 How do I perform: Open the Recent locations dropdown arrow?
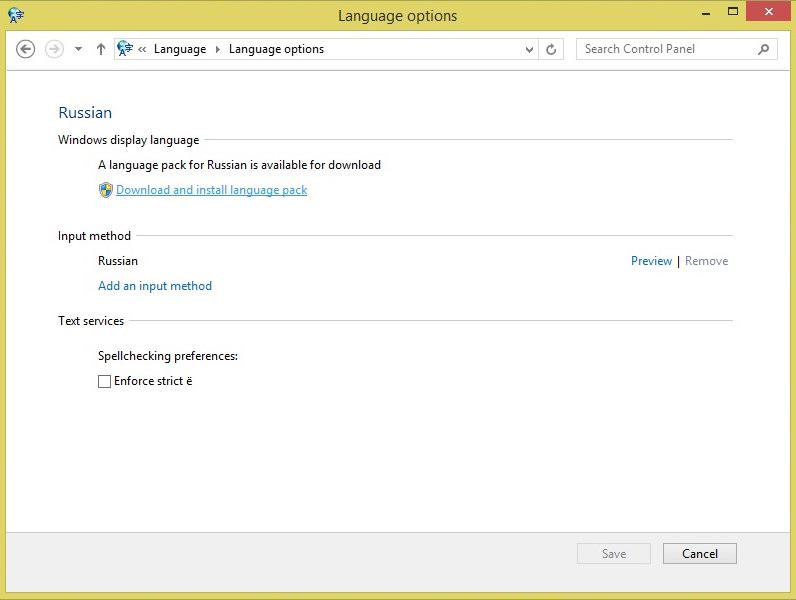[x=78, y=49]
